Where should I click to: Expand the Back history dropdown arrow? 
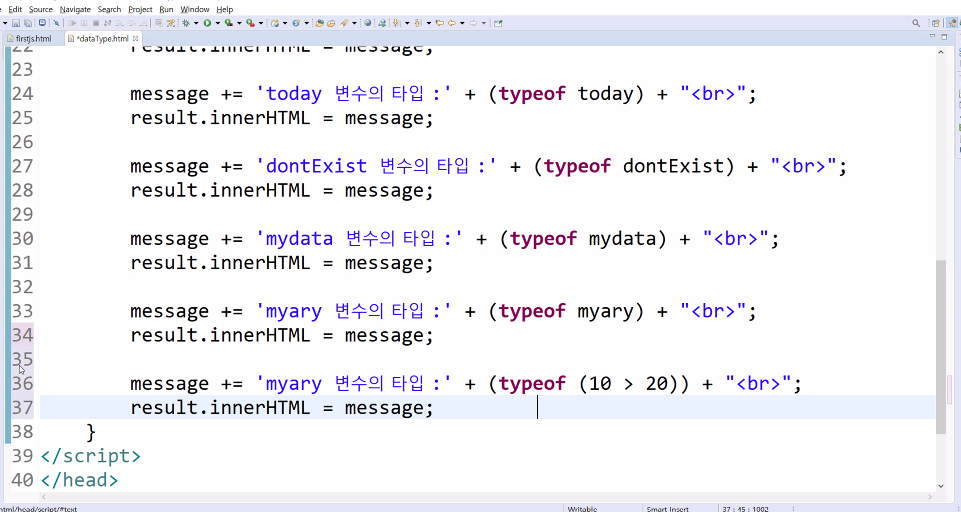pos(462,23)
